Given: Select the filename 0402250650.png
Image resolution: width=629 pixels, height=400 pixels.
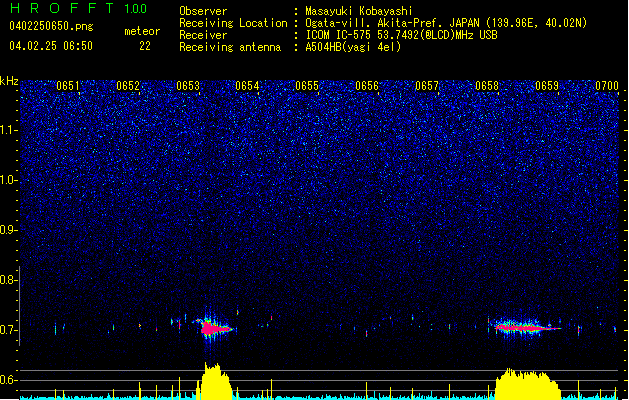Looking at the screenshot, I should 51,26.
